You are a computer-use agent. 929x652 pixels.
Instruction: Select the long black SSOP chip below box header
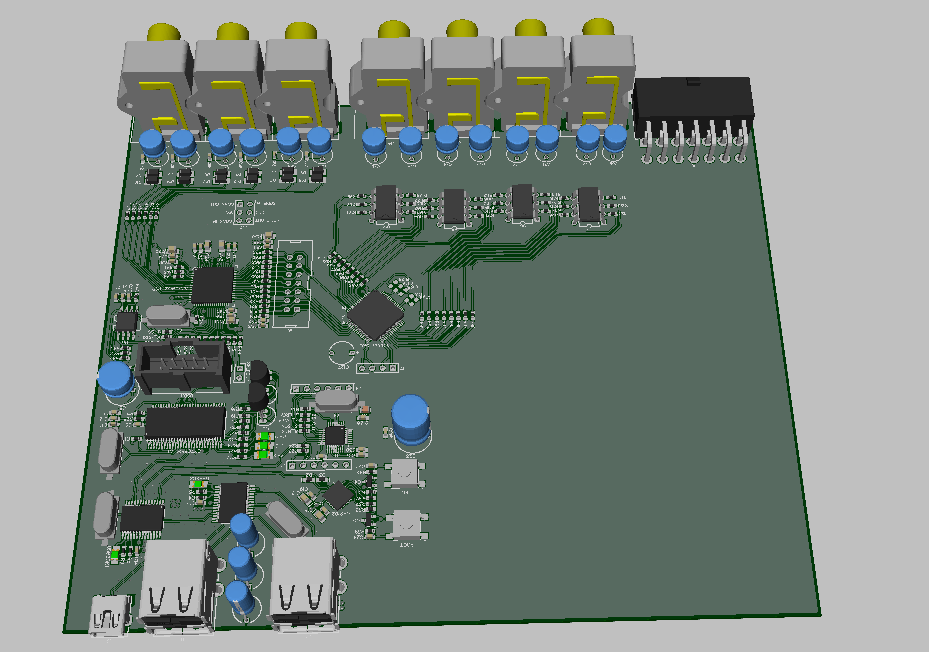pyautogui.click(x=185, y=423)
